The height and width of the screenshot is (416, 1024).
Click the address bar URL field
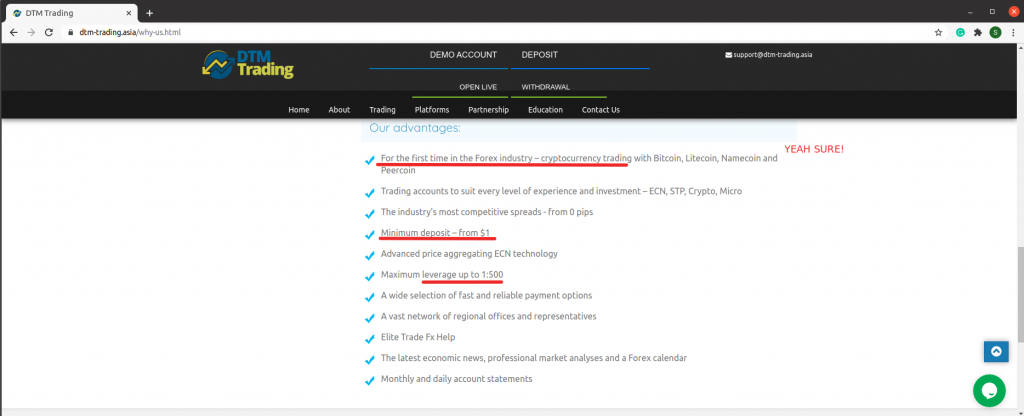[x=496, y=32]
